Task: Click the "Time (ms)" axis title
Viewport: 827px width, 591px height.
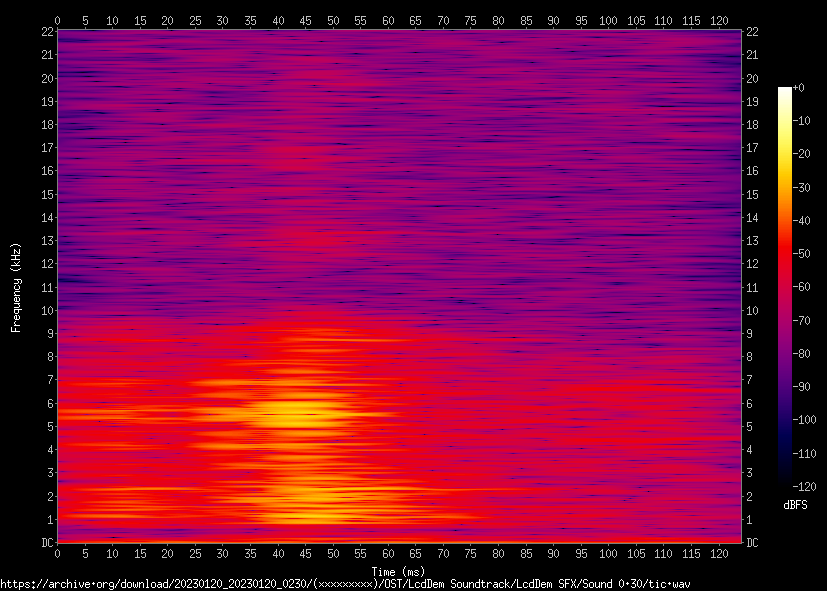Action: 398,571
